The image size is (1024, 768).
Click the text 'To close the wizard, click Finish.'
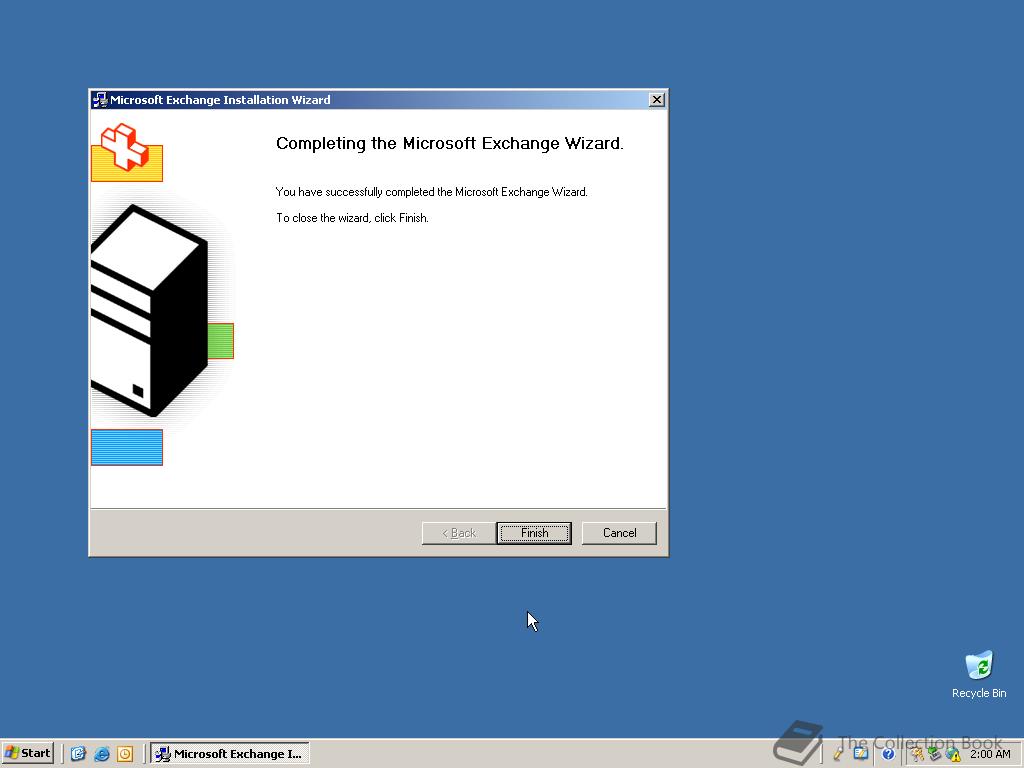[352, 218]
